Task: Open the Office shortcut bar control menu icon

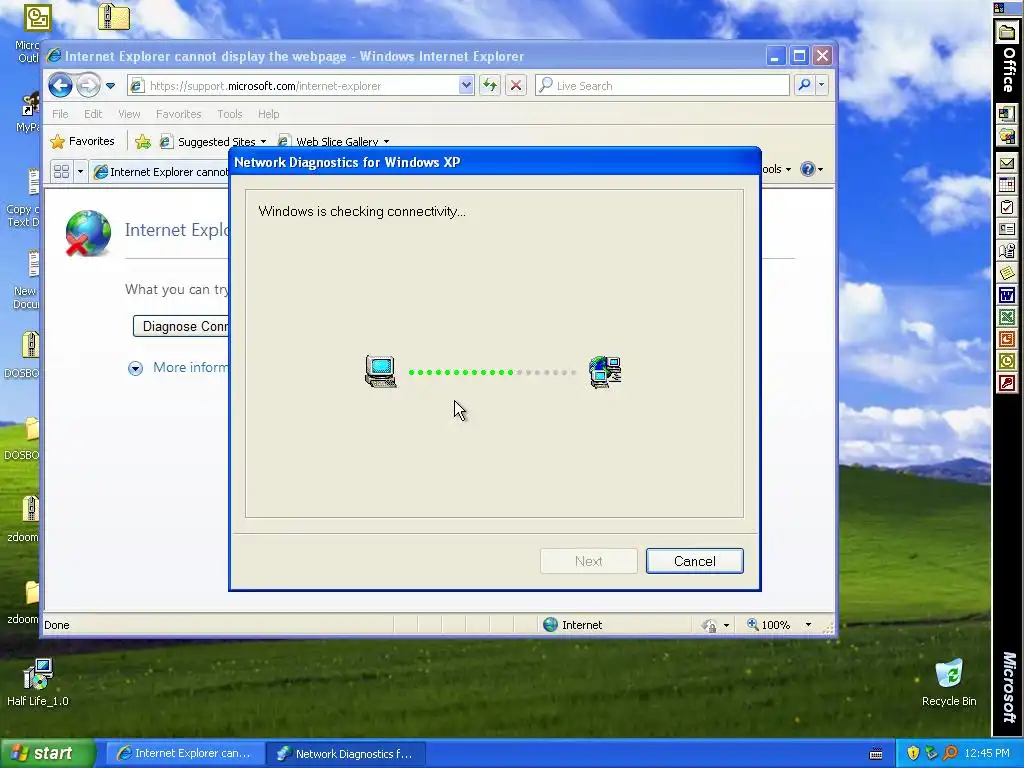Action: pyautogui.click(x=999, y=8)
